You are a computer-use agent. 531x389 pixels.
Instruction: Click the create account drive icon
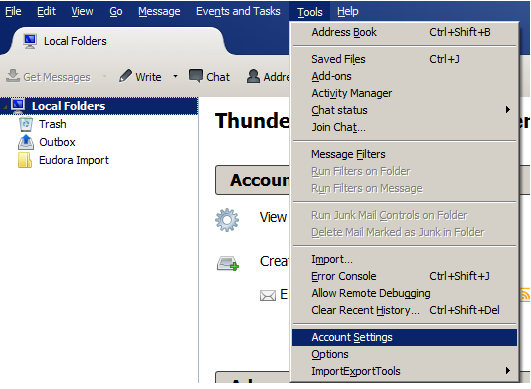pos(228,263)
